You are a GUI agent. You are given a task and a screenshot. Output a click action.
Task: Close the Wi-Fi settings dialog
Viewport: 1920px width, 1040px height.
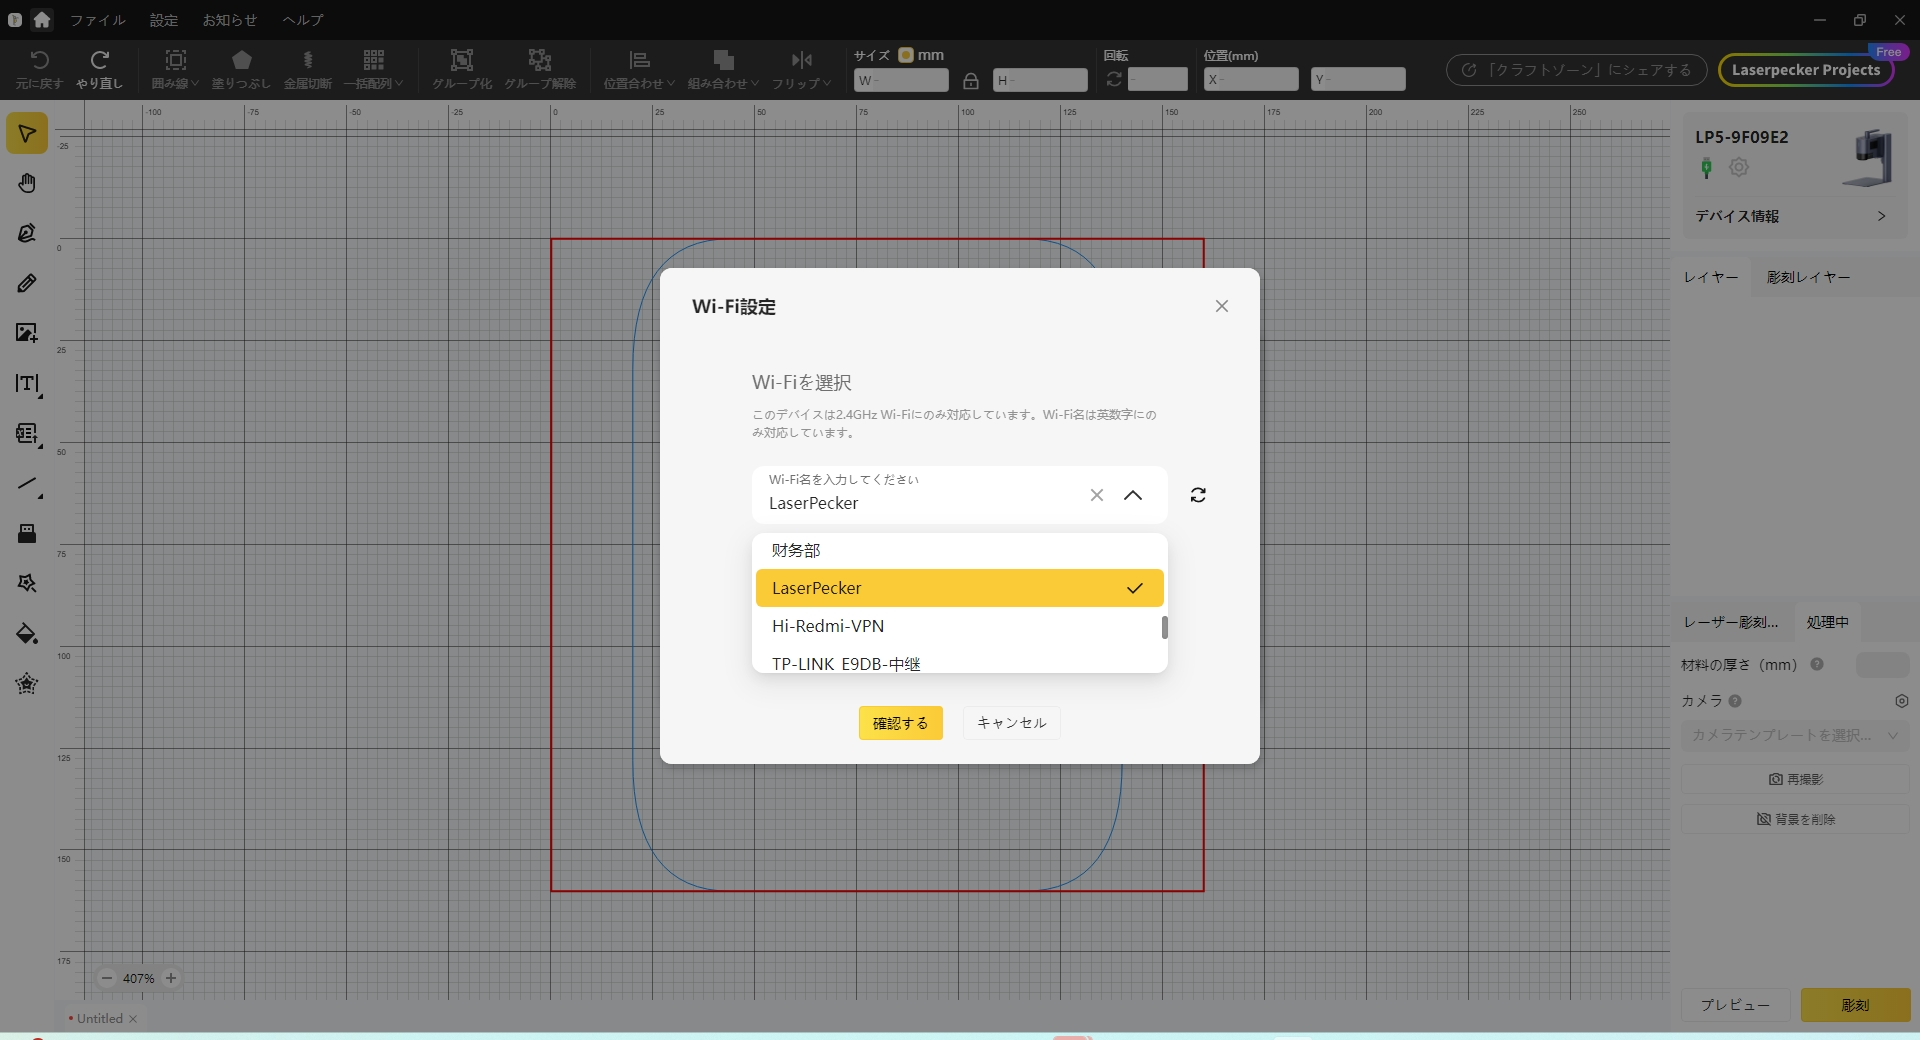[1222, 306]
